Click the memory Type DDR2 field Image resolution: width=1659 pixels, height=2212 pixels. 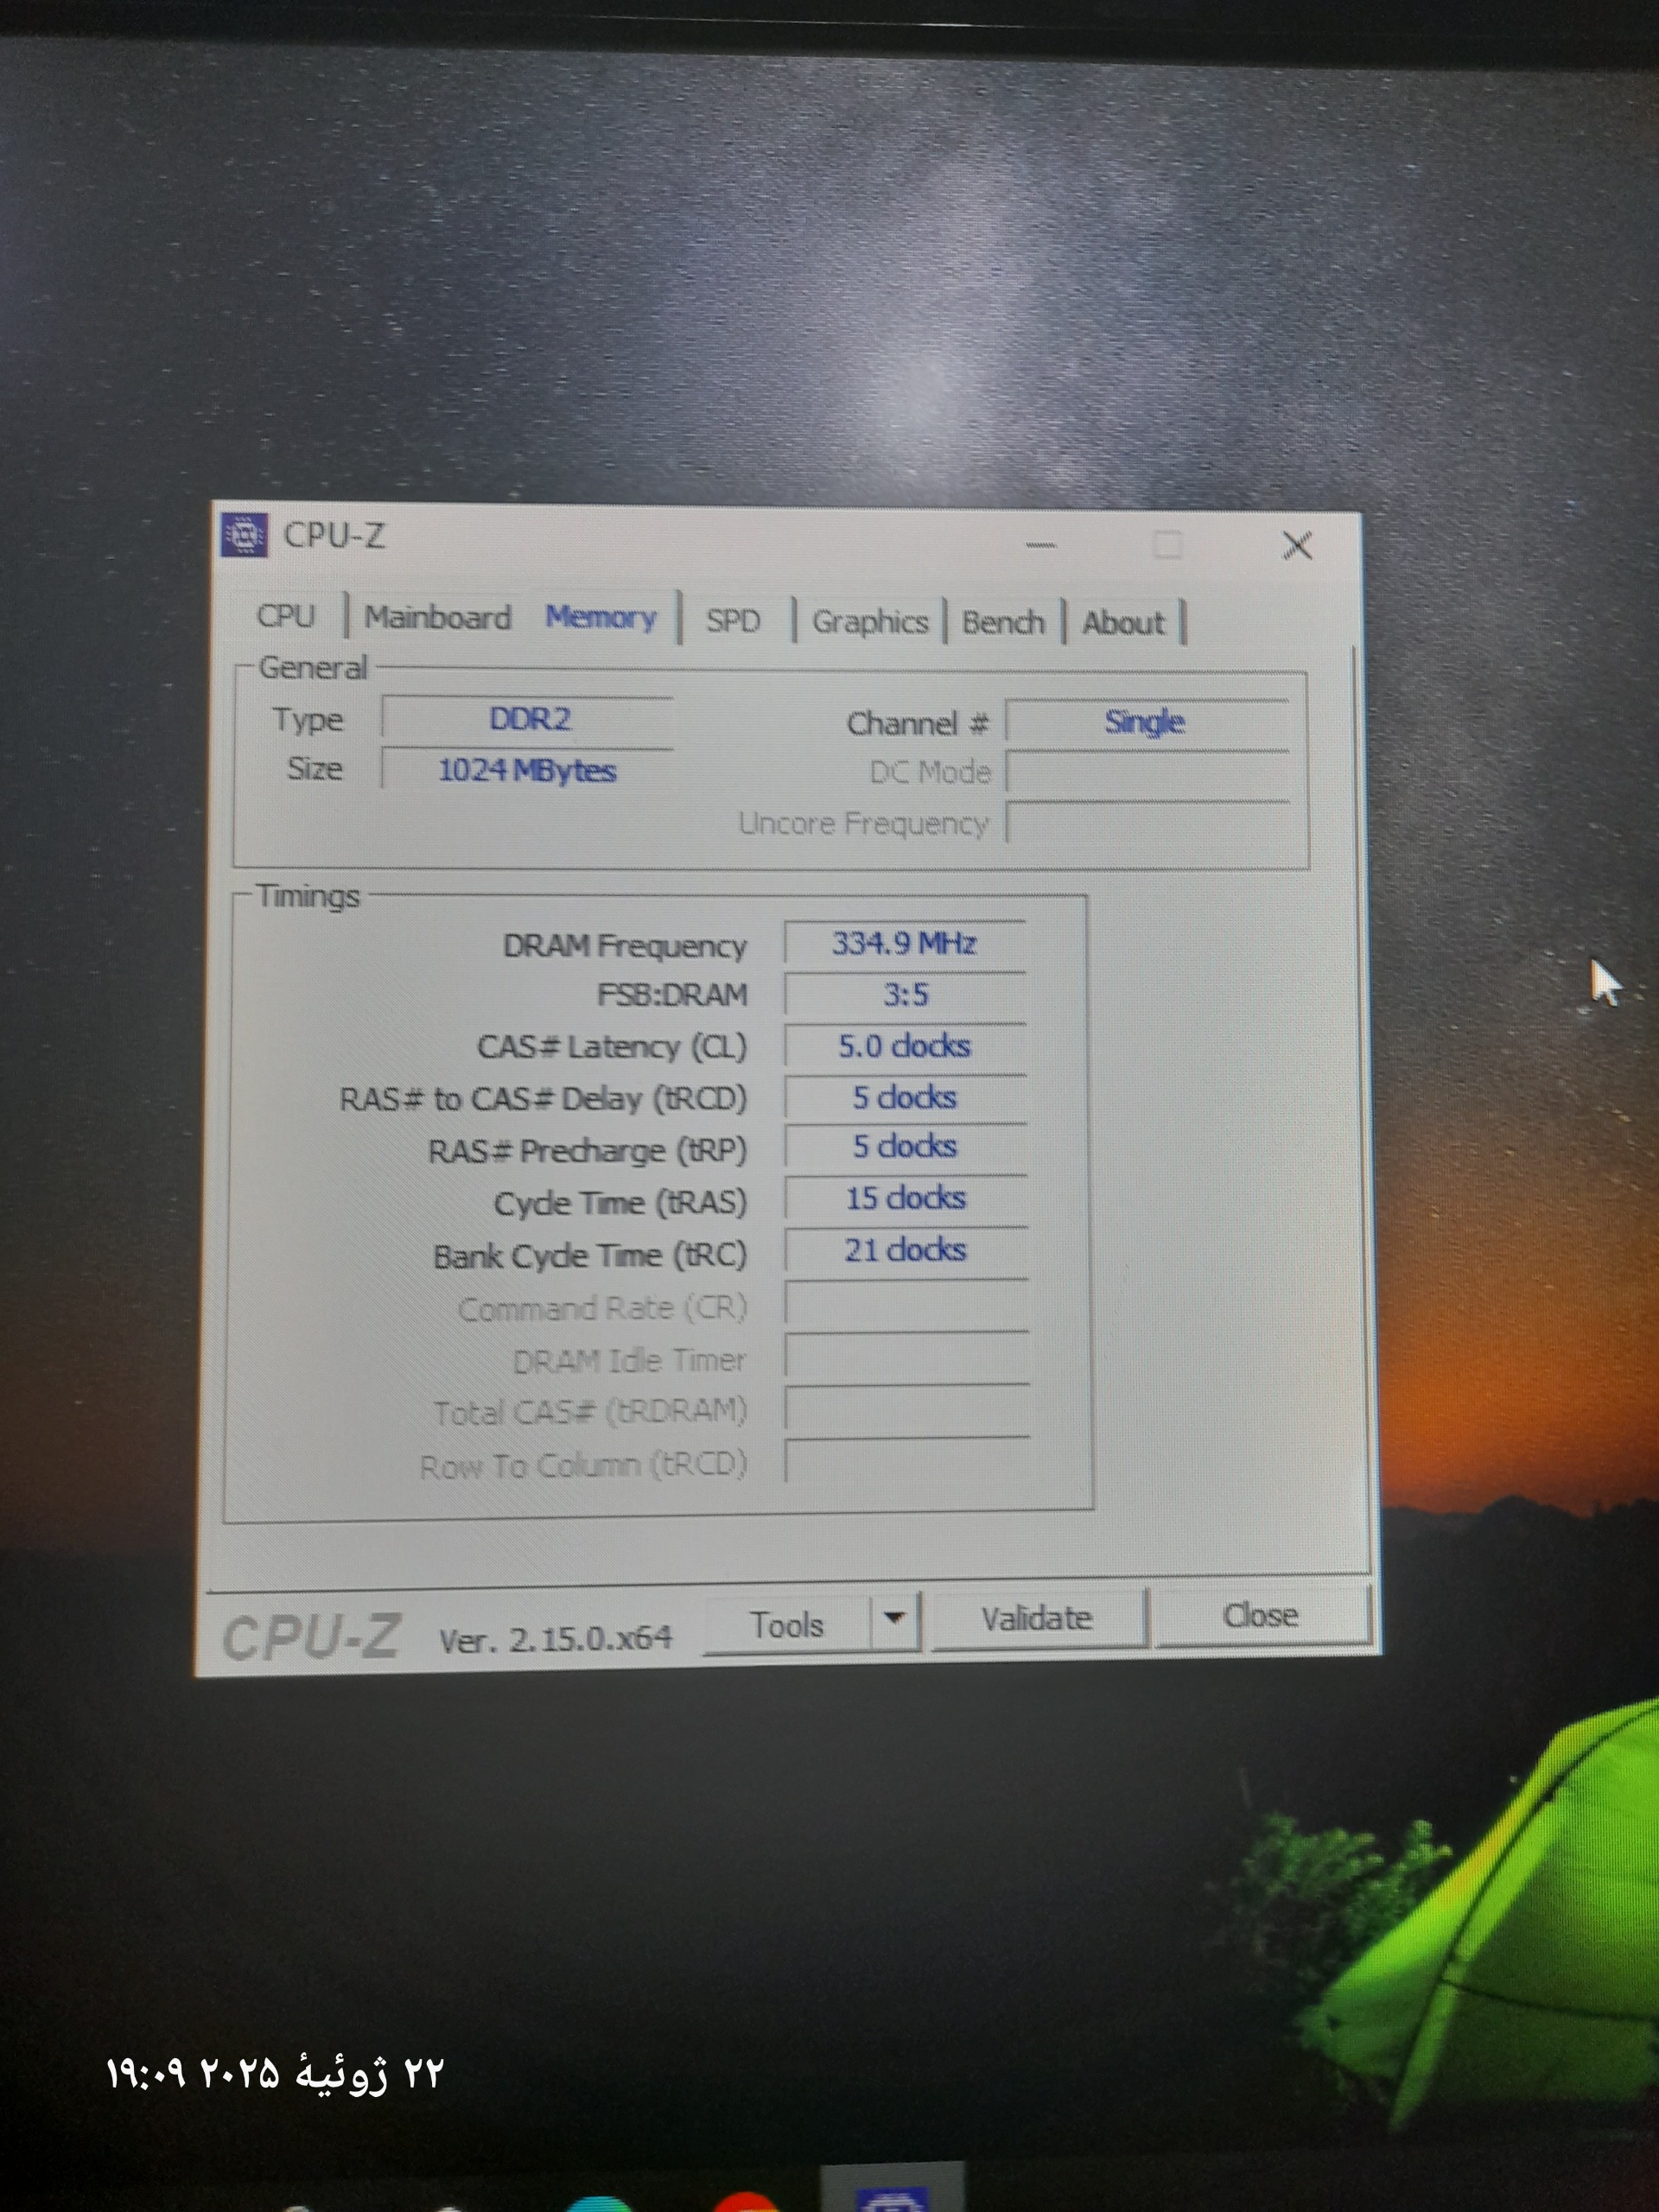click(528, 720)
